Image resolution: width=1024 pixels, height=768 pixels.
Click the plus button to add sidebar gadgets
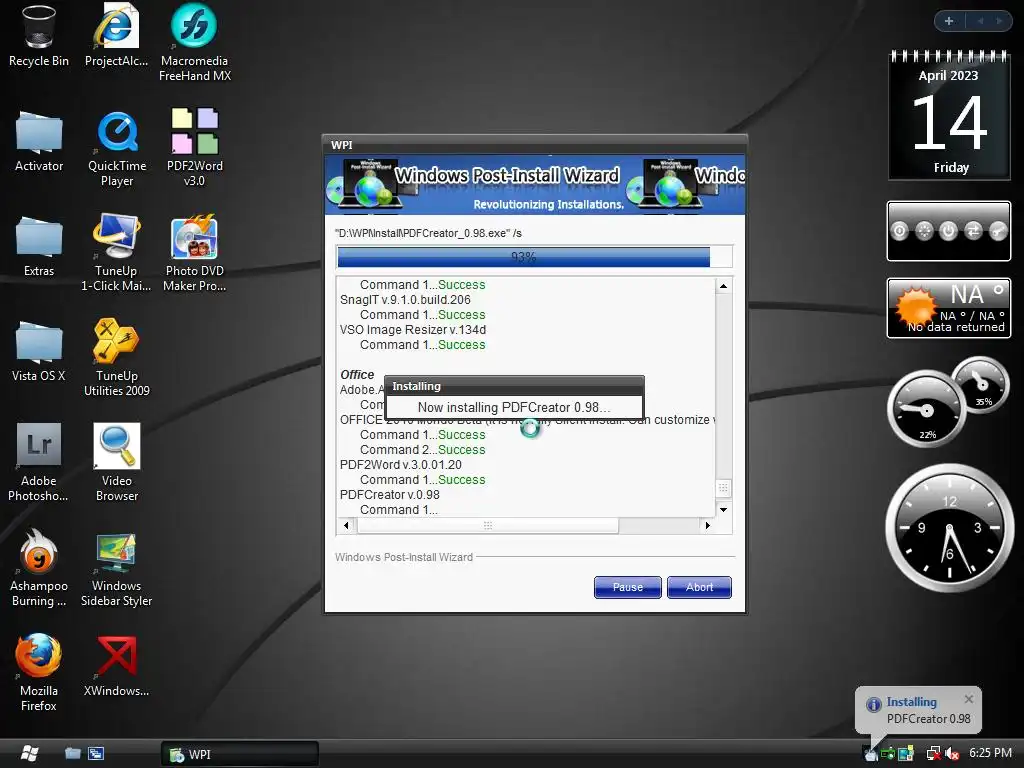tap(949, 21)
